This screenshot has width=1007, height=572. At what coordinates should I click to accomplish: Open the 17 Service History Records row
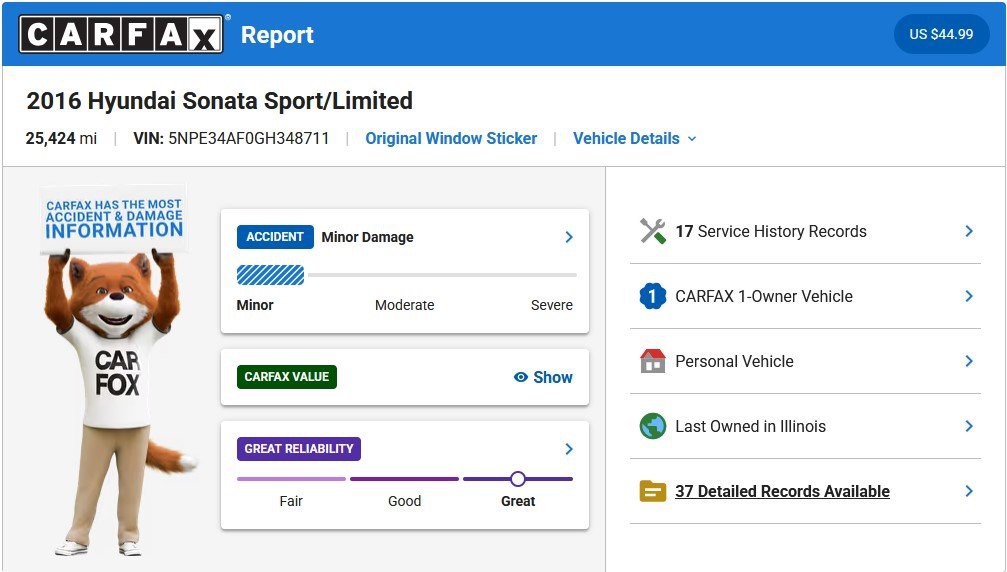click(x=805, y=231)
